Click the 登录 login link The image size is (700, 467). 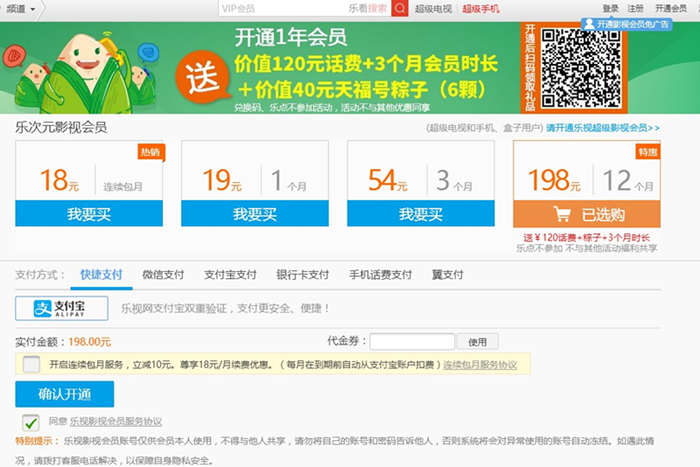pos(610,8)
